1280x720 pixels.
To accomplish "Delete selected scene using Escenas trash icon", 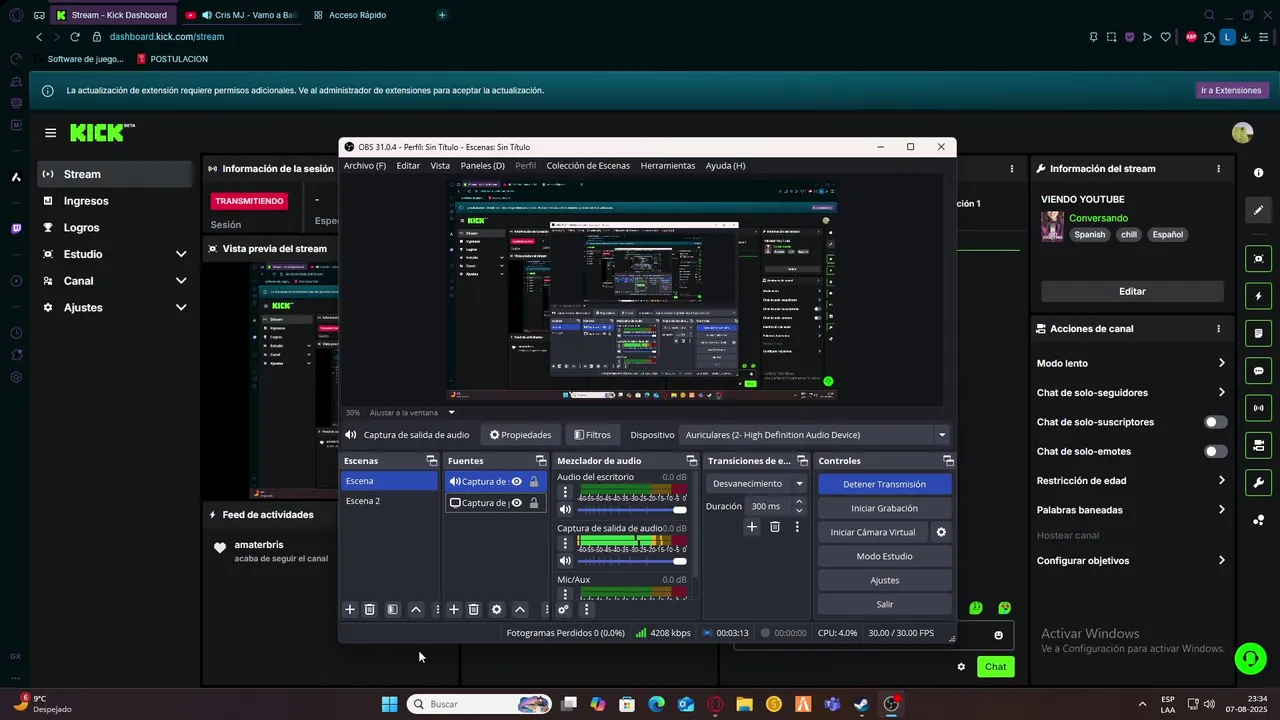I will (369, 609).
